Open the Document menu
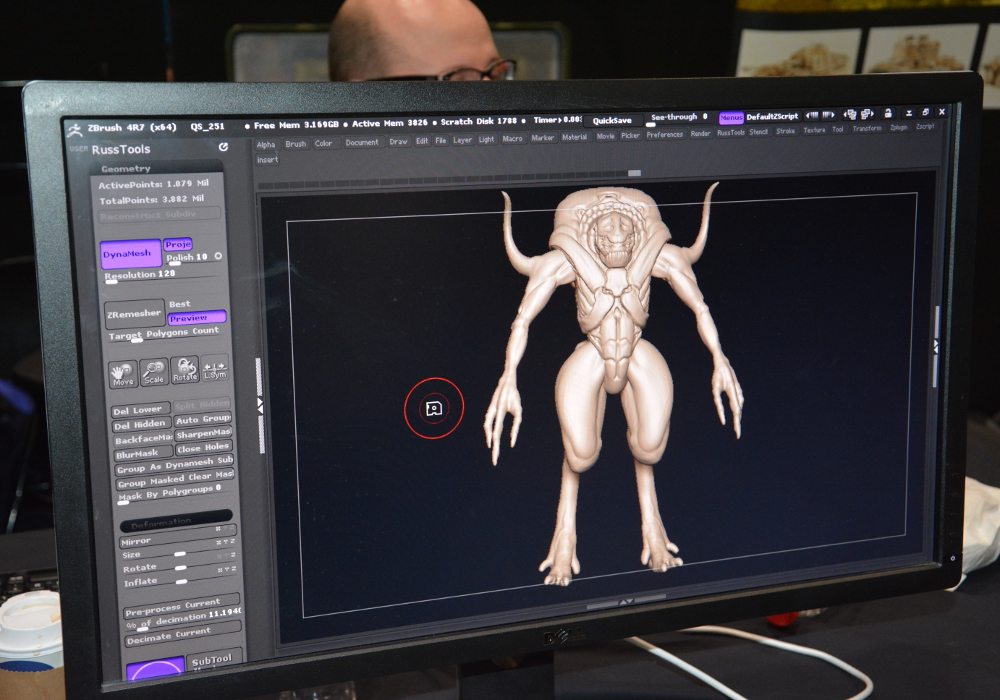This screenshot has height=700, width=1000. click(362, 142)
